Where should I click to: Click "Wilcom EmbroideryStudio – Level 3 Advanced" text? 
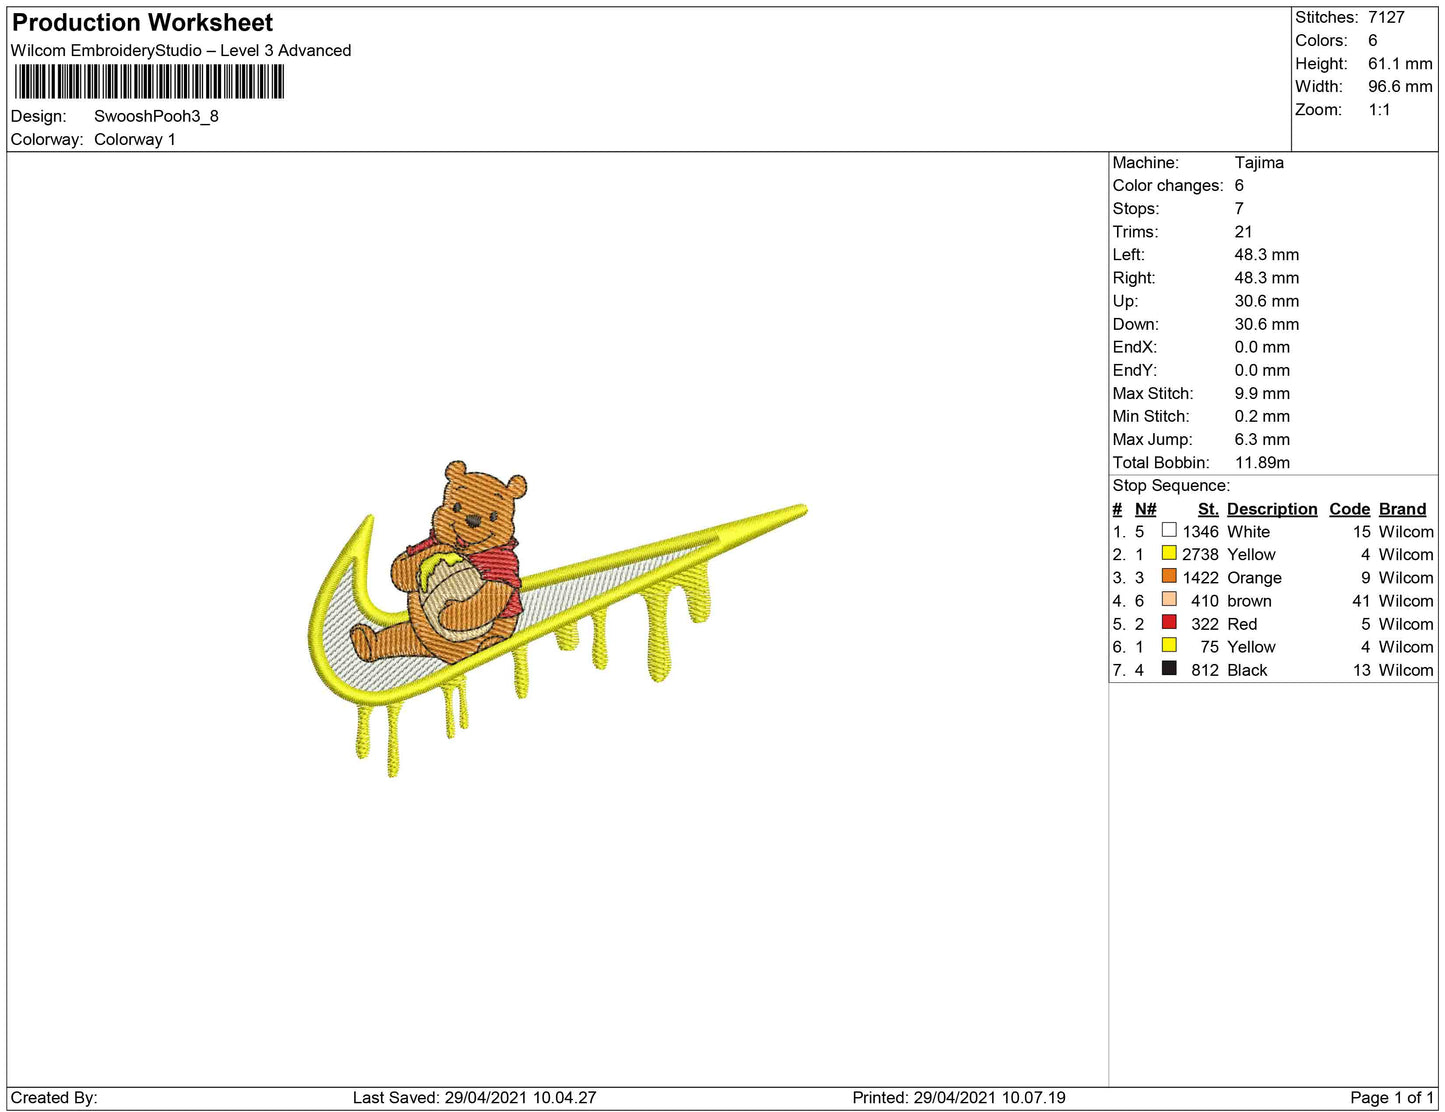[181, 50]
